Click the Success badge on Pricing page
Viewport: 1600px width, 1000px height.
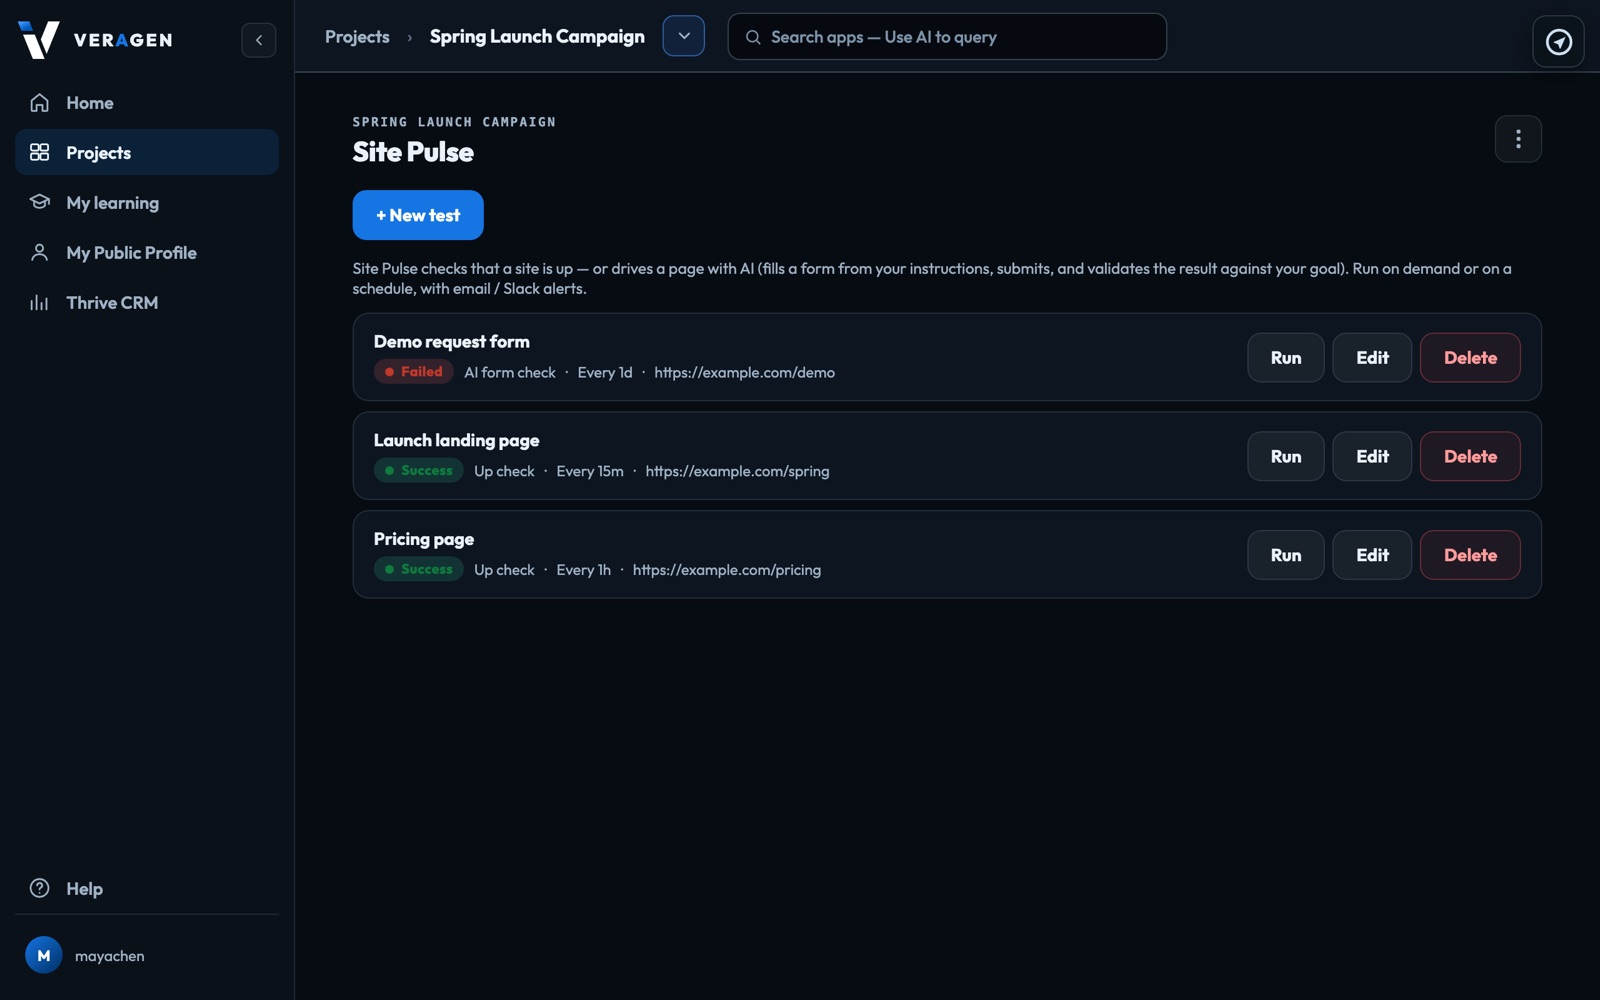point(418,570)
